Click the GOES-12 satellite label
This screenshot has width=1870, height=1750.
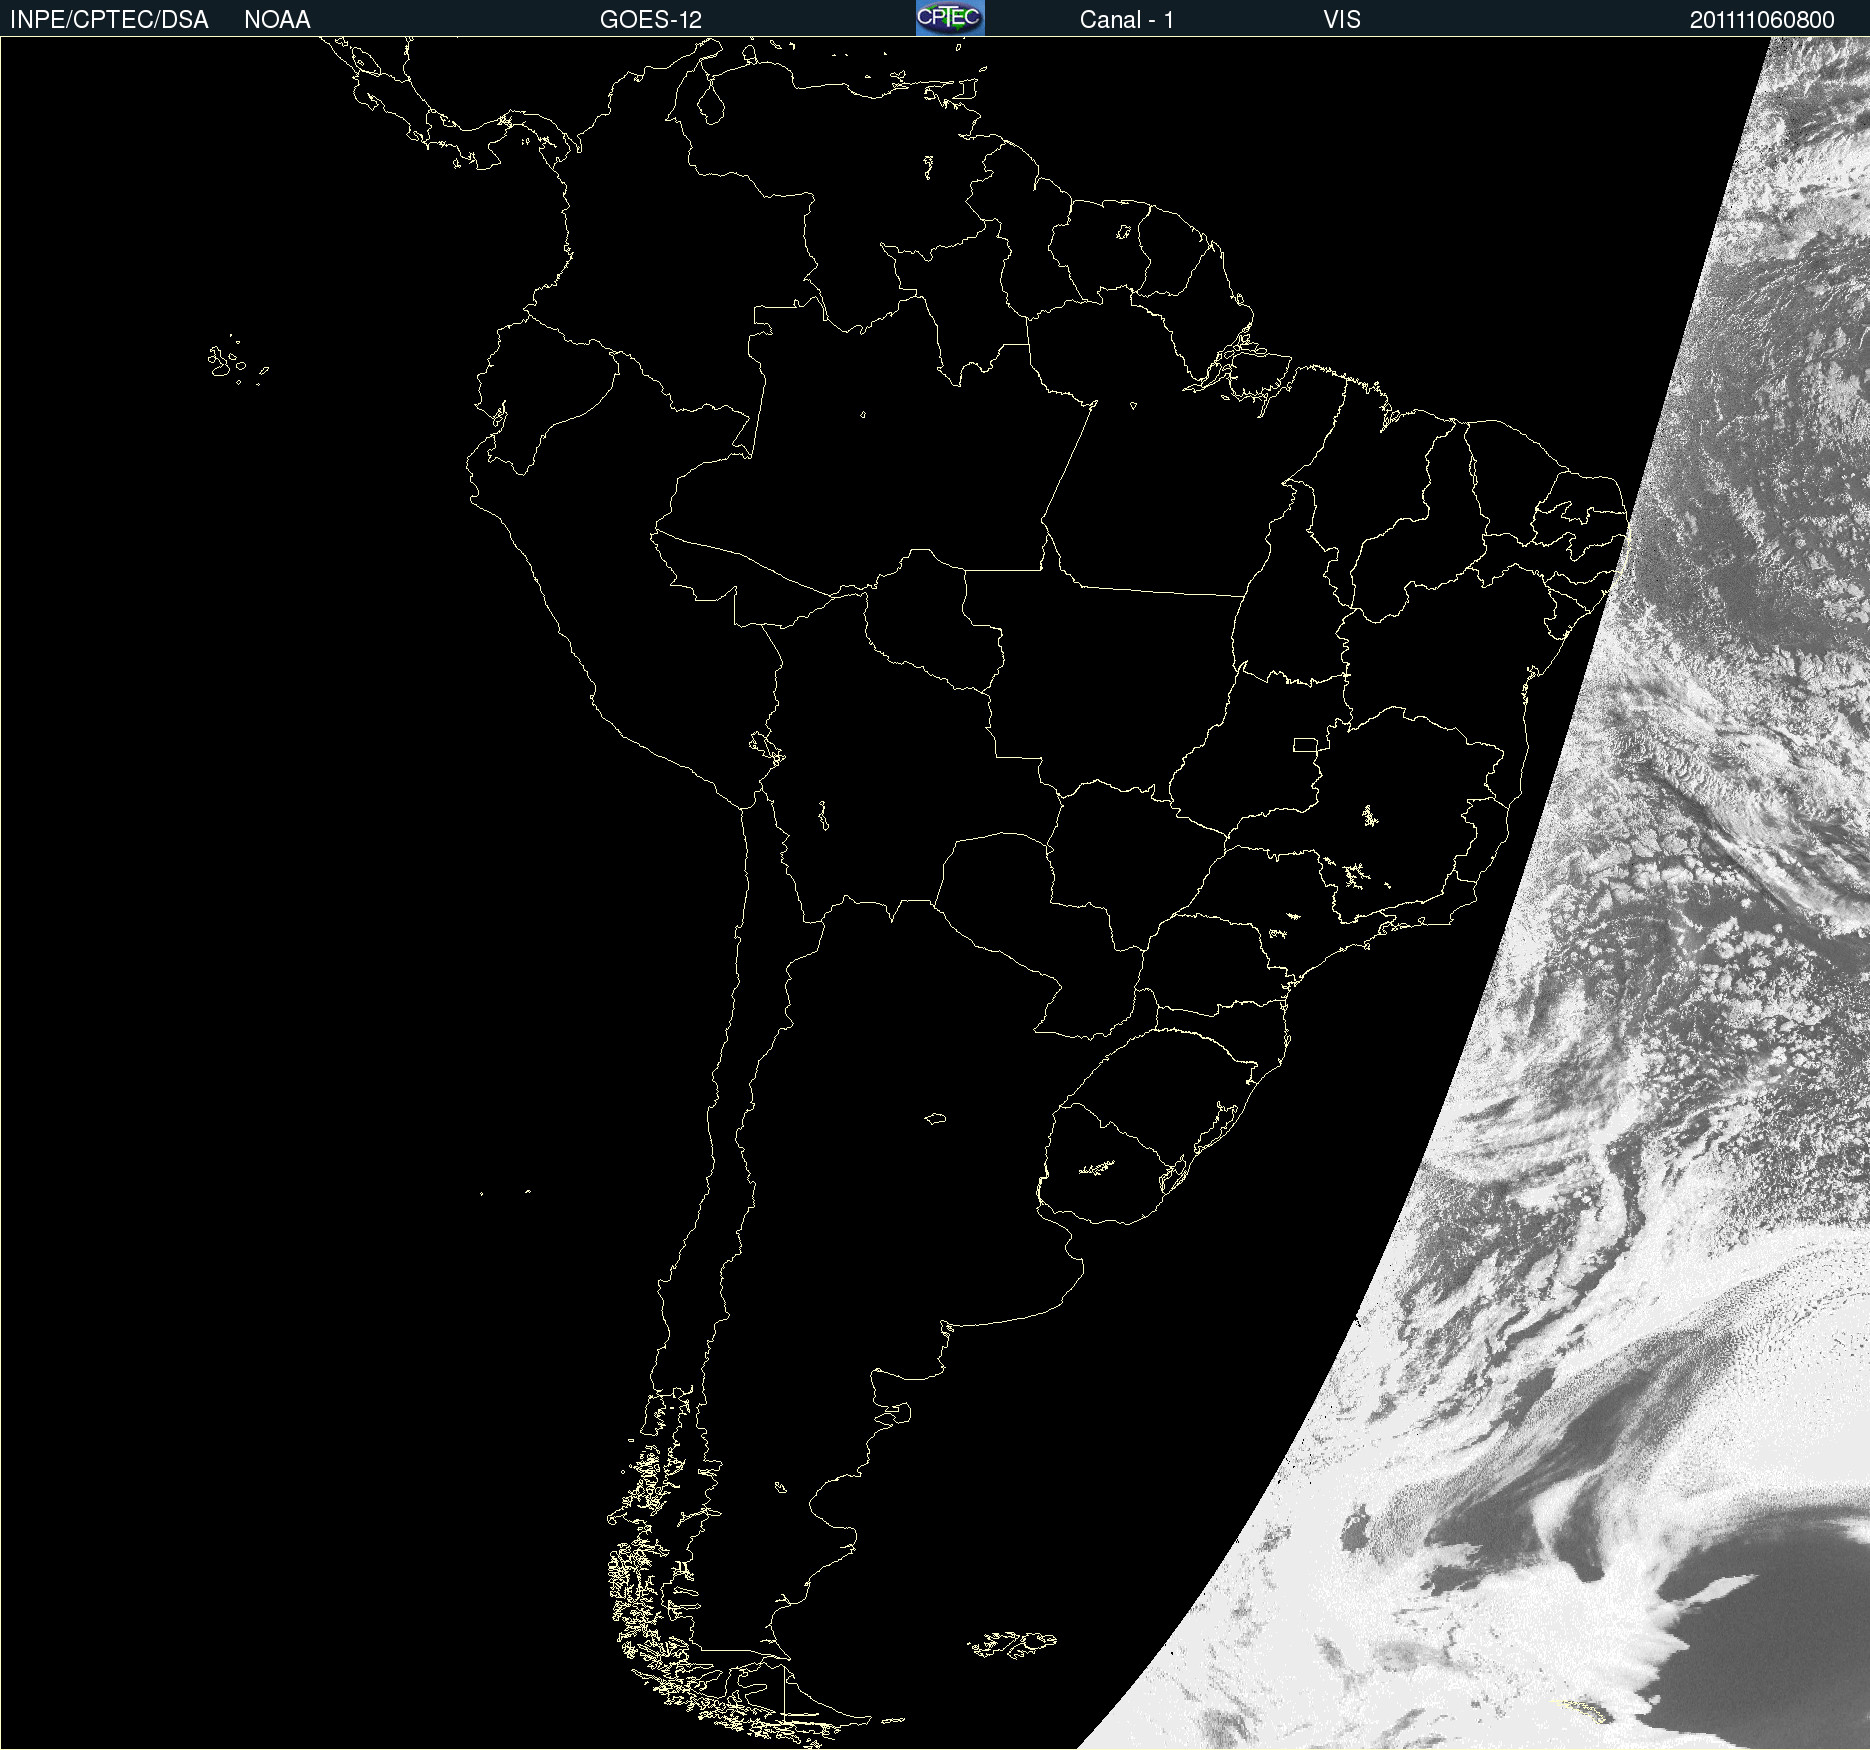(651, 20)
